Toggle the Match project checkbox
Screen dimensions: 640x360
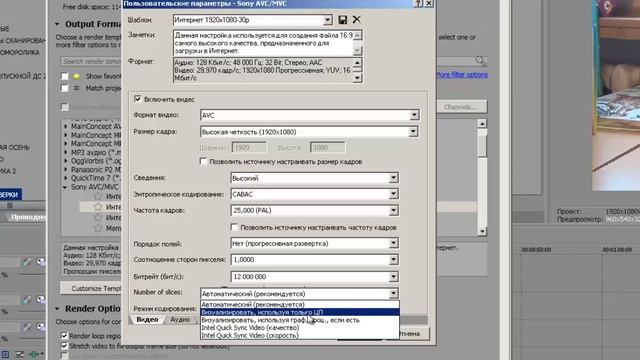click(64, 88)
